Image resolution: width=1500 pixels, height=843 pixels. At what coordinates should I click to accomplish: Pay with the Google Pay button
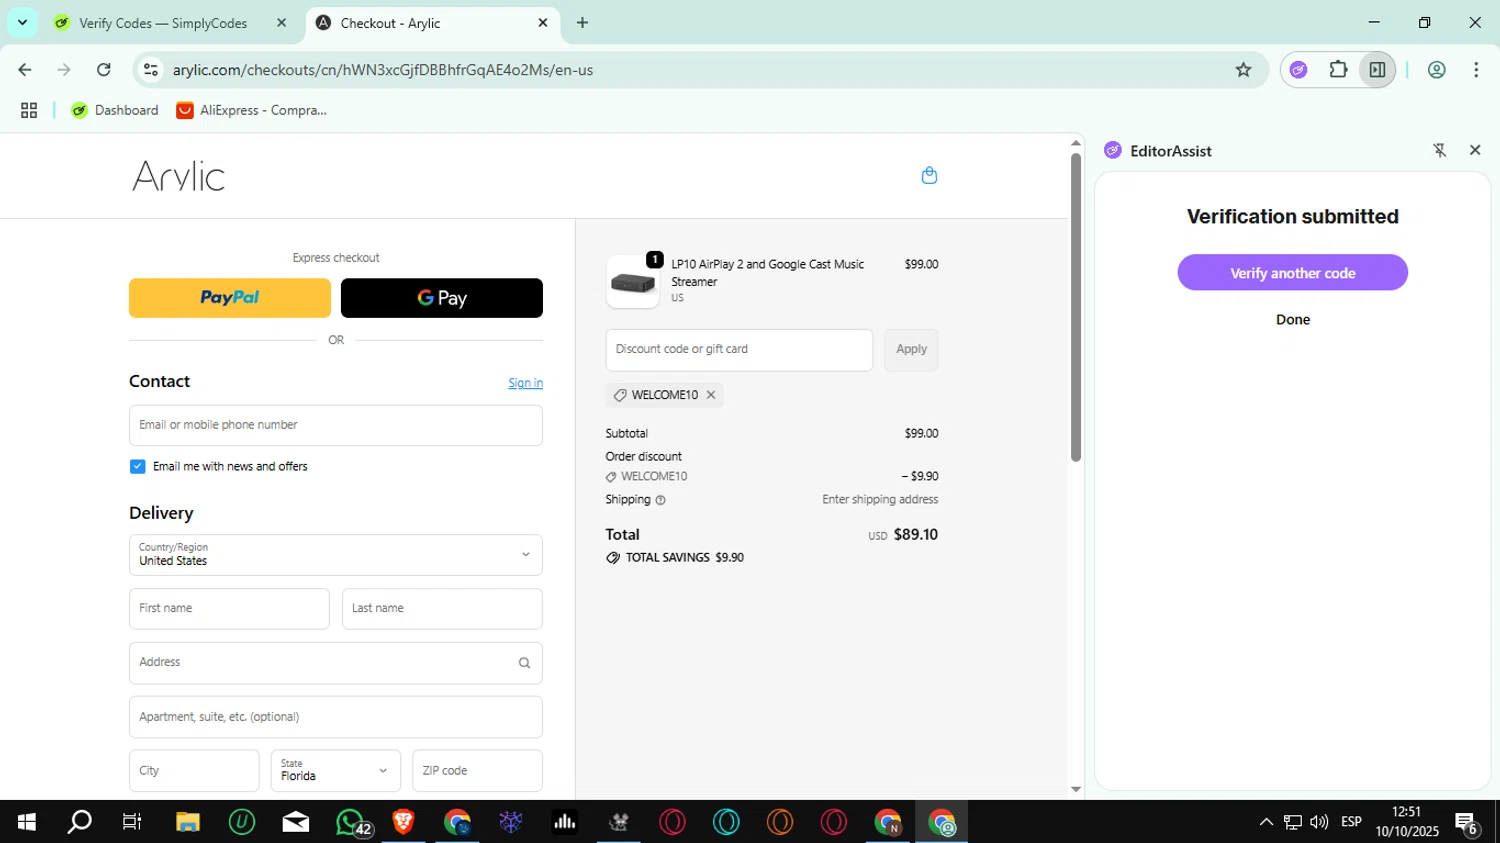442,298
